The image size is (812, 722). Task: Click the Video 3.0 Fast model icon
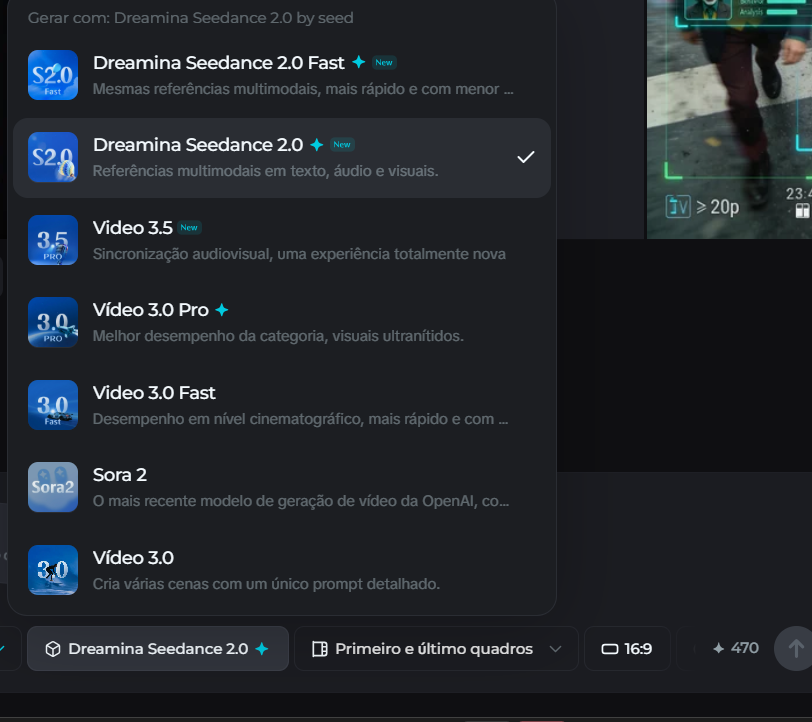[x=53, y=405]
